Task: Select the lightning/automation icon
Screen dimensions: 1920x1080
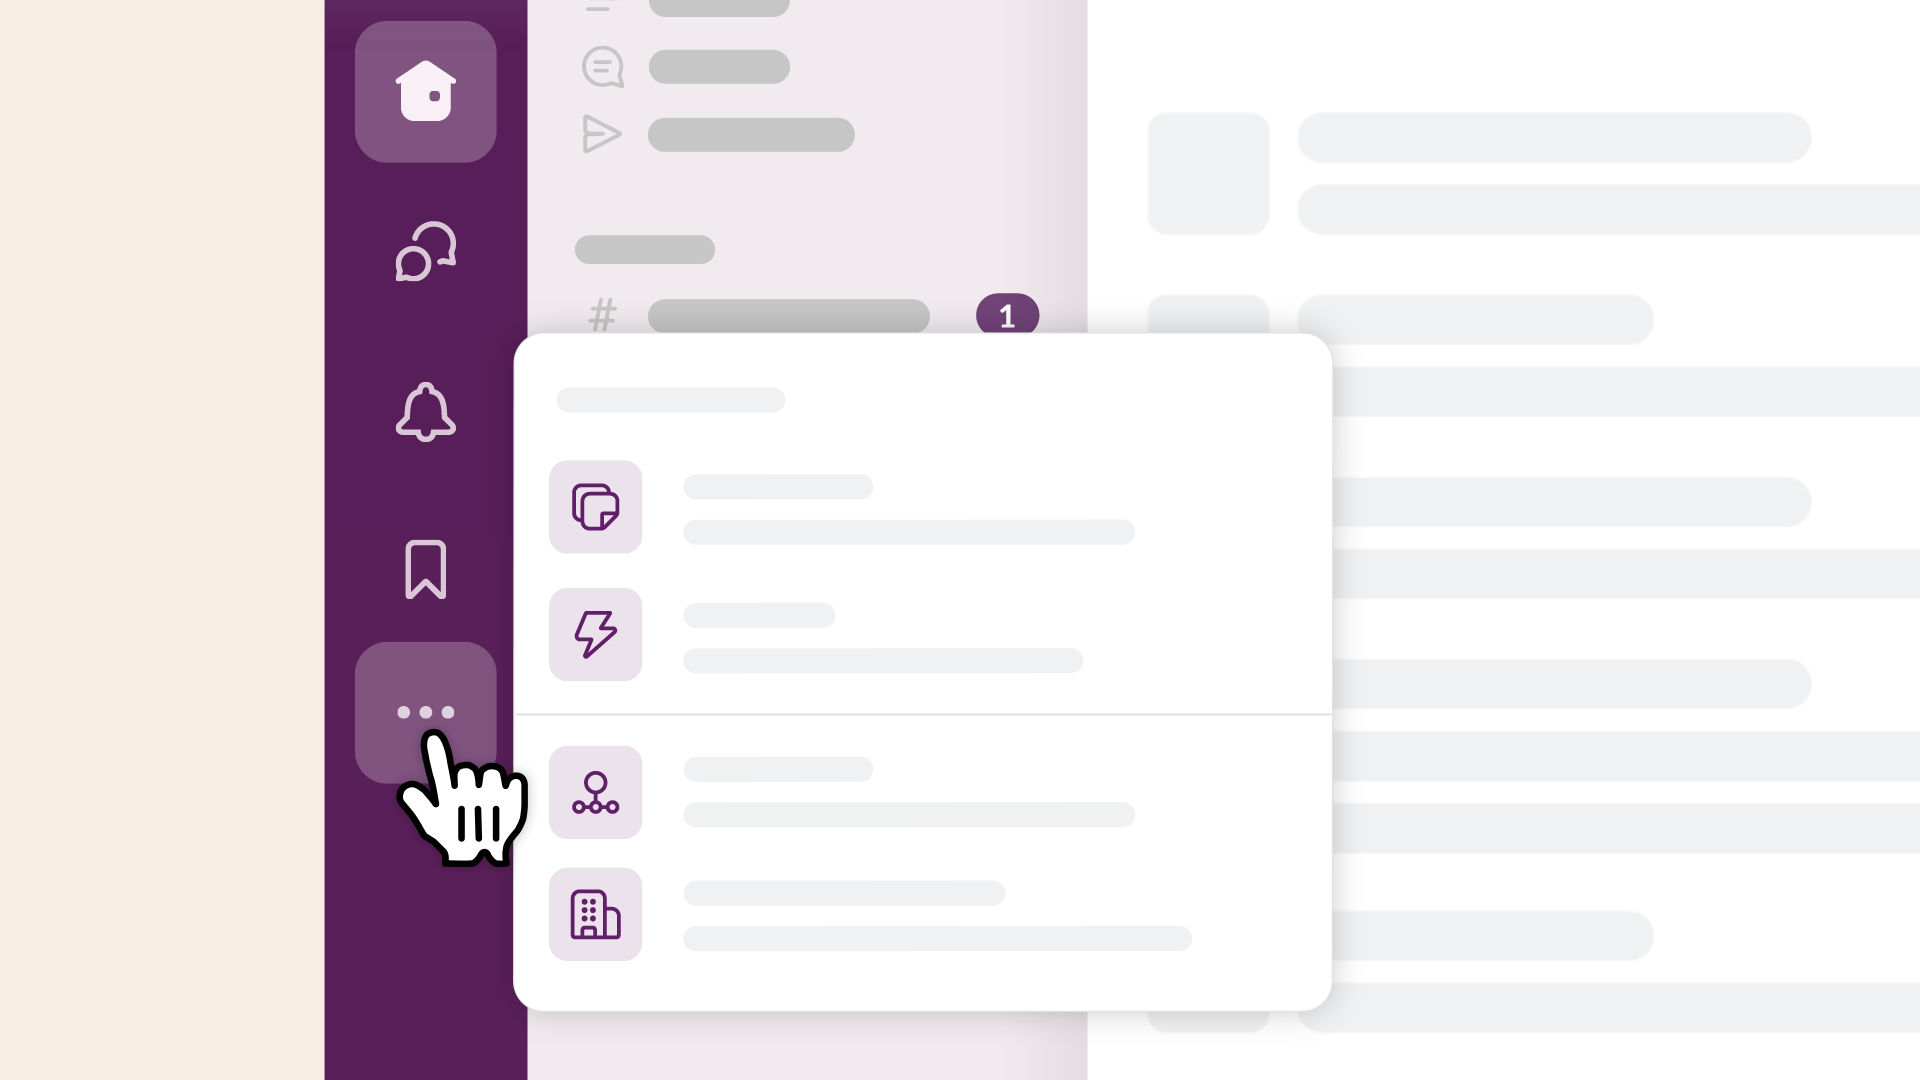Action: coord(595,634)
